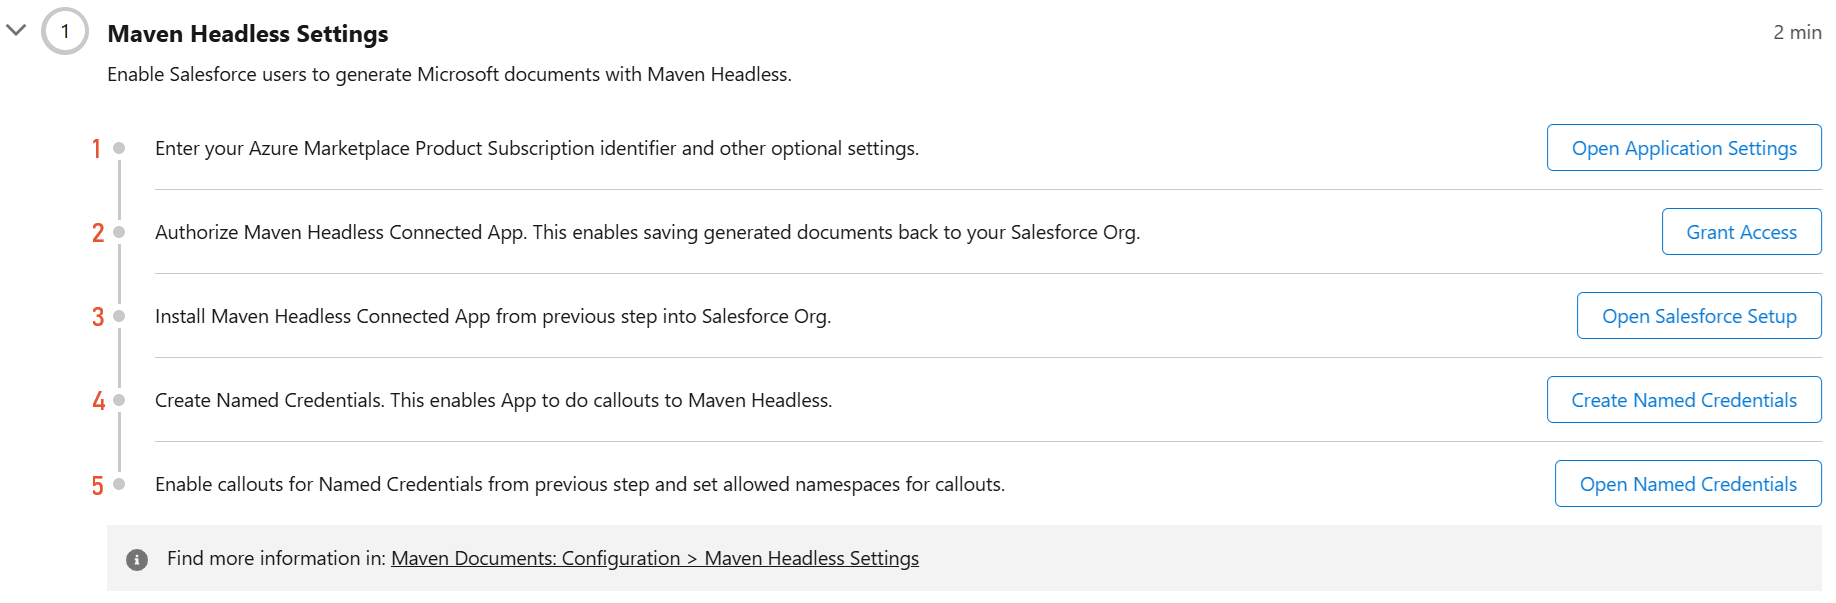The width and height of the screenshot is (1836, 603).
Task: Open Application Settings
Action: 1684,148
